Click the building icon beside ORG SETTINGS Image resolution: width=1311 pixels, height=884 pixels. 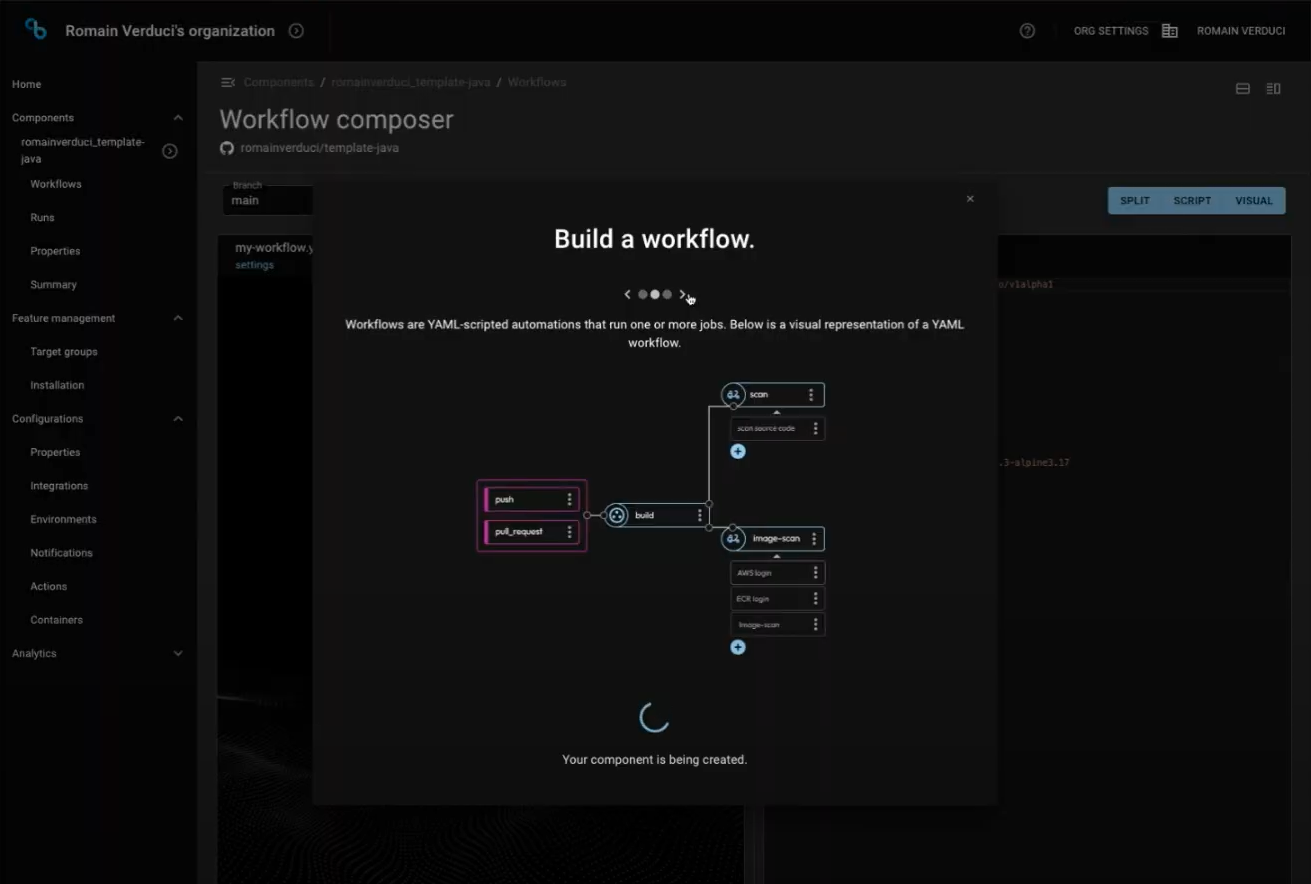[1169, 31]
